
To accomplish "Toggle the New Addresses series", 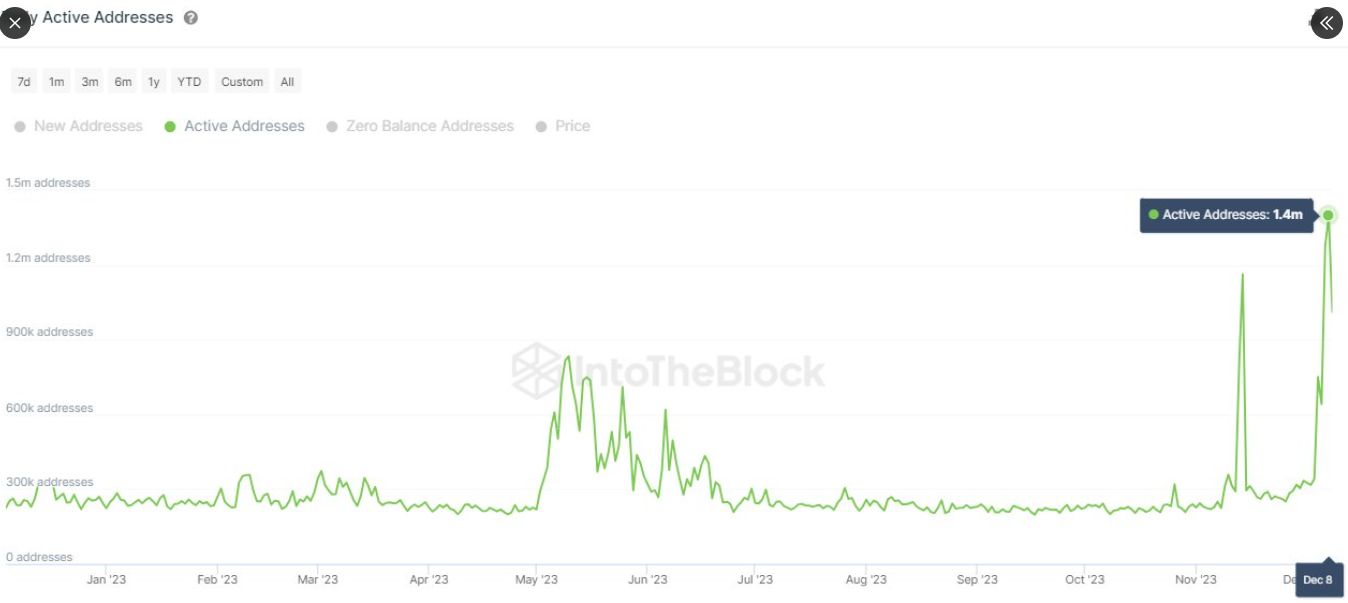I will point(88,127).
